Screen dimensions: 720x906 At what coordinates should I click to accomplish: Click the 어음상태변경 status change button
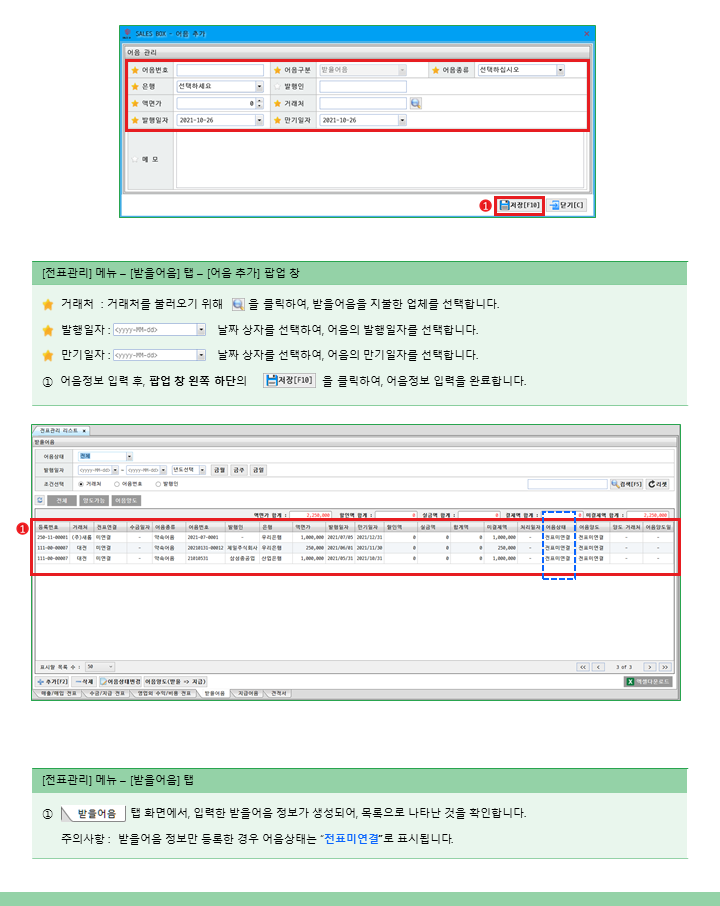(120, 681)
